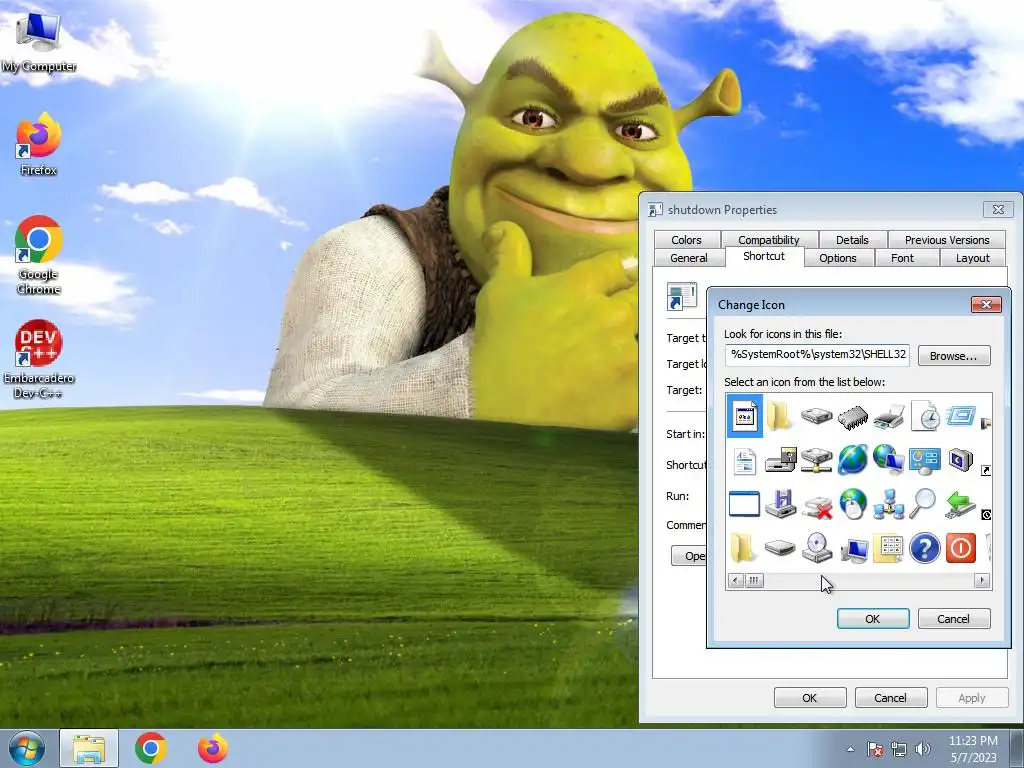Select the desktop computer monitor icon
Viewport: 1024px width, 768px height.
point(853,549)
